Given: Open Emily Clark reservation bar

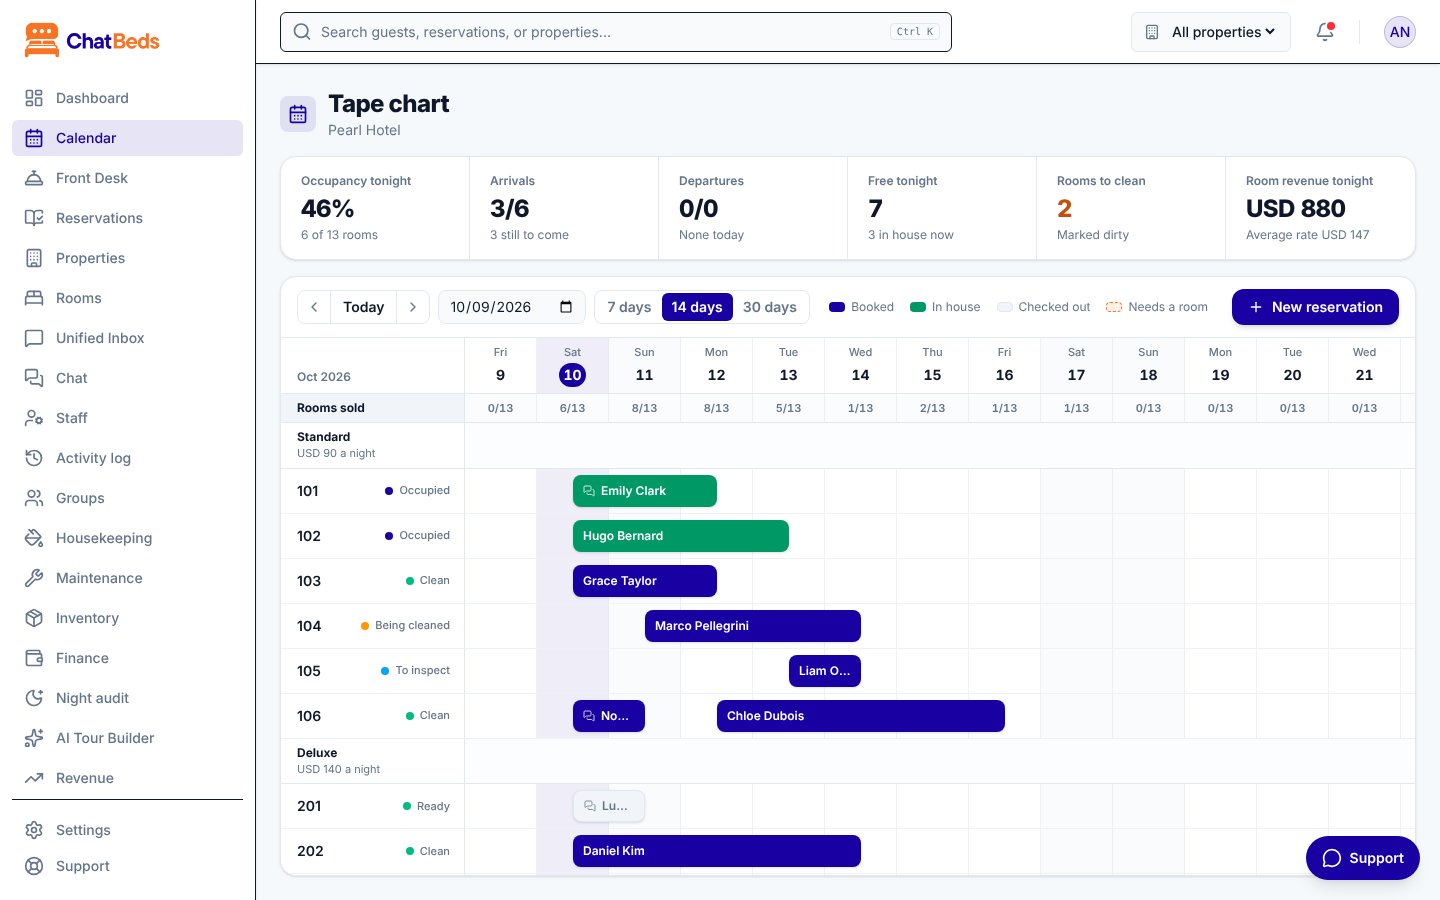Looking at the screenshot, I should [645, 491].
